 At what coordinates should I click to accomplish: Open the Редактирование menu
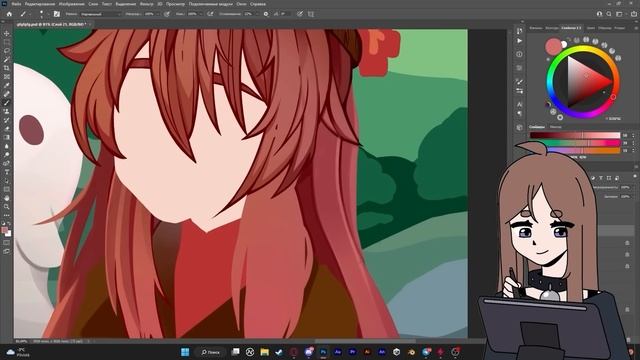[40, 4]
